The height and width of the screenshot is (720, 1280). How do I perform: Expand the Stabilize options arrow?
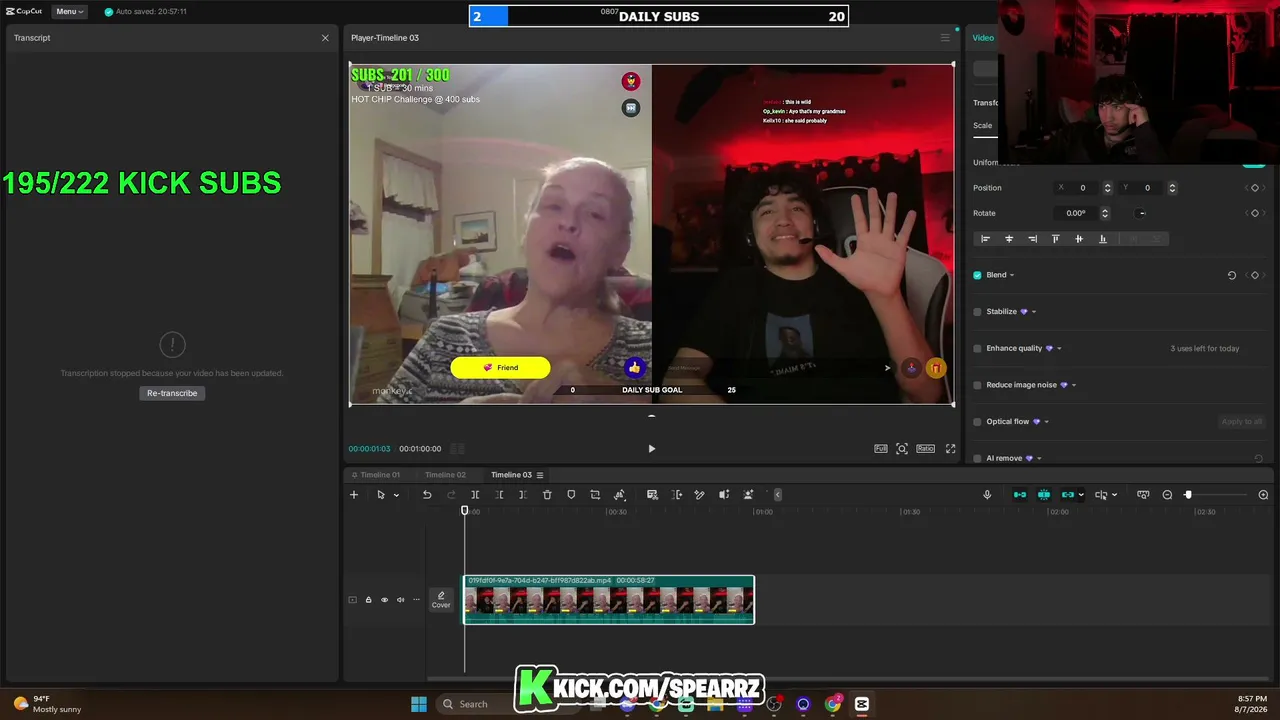[1034, 312]
